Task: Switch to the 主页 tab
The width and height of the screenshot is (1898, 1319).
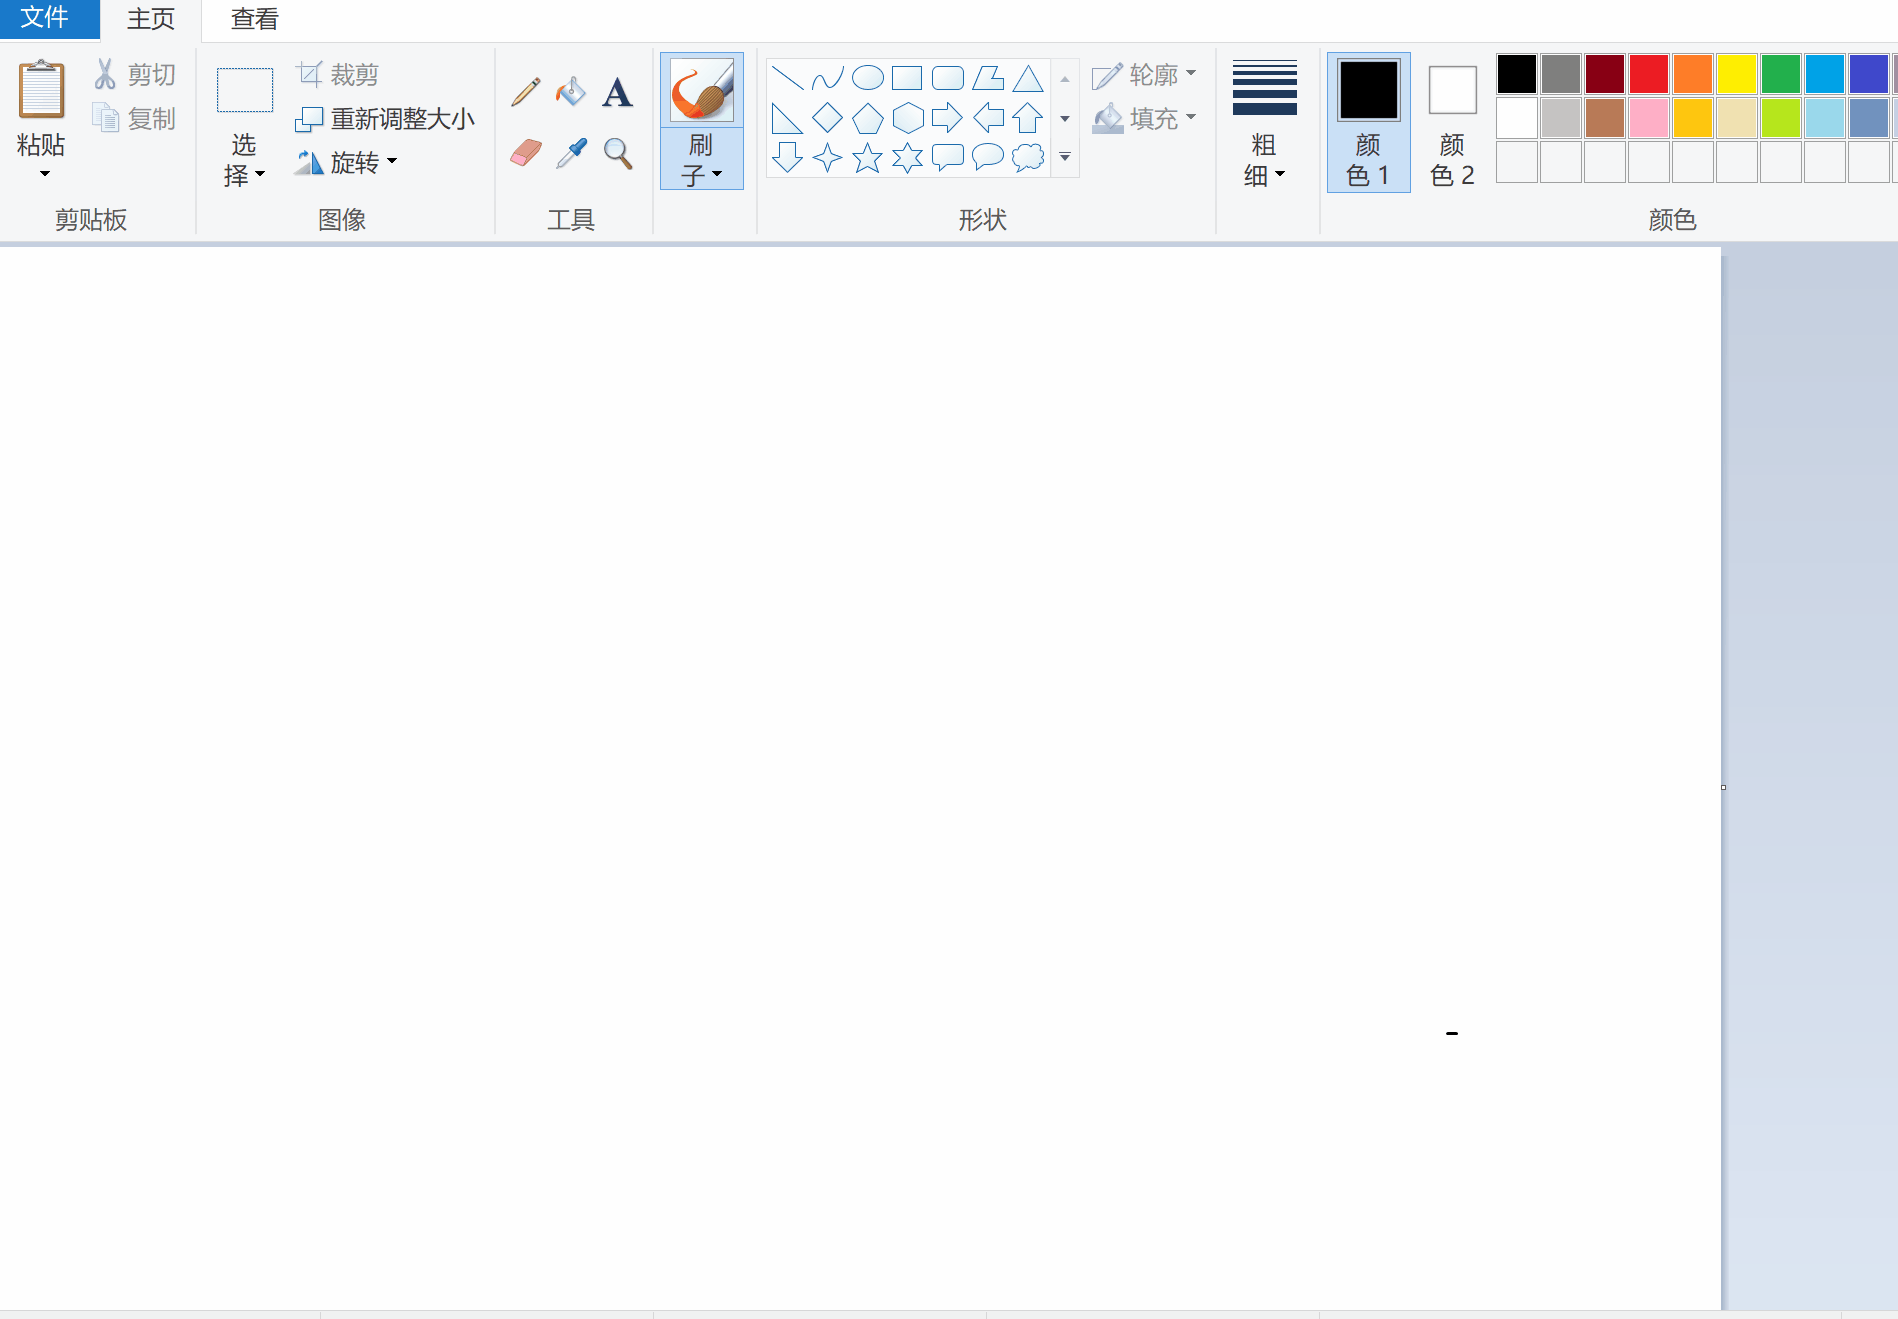Action: pos(151,19)
